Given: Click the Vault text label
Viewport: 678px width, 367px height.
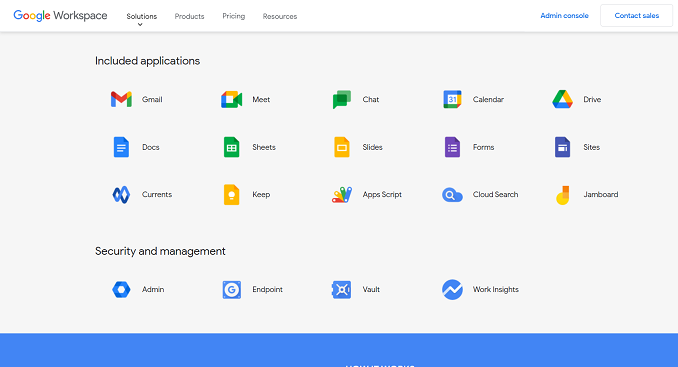Looking at the screenshot, I should 371,290.
